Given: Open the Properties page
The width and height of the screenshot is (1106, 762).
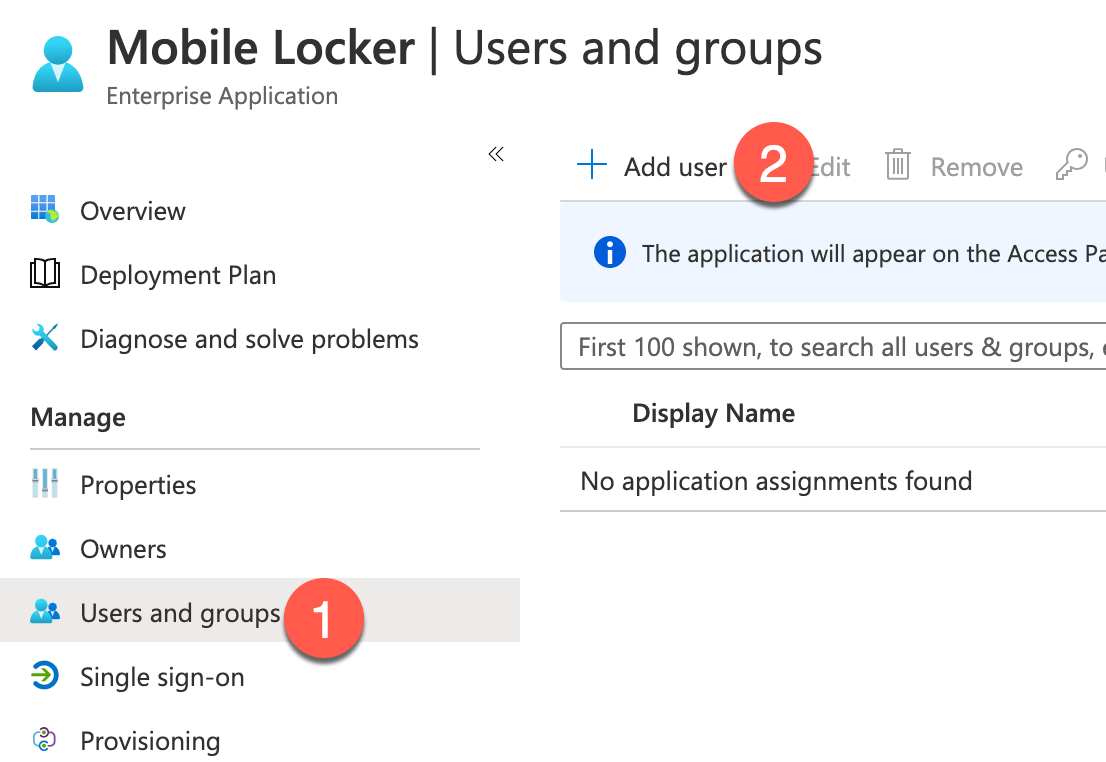Looking at the screenshot, I should click(138, 485).
